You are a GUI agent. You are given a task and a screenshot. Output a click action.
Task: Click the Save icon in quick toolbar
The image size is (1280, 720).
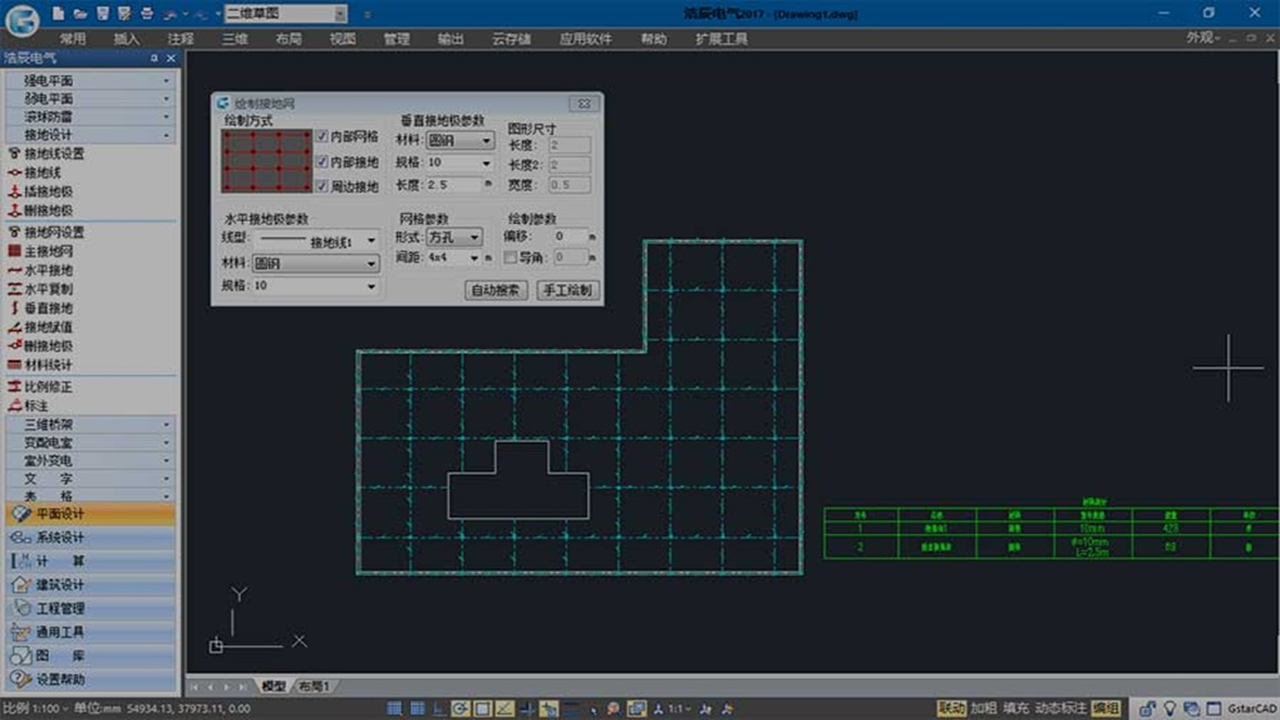(x=103, y=14)
